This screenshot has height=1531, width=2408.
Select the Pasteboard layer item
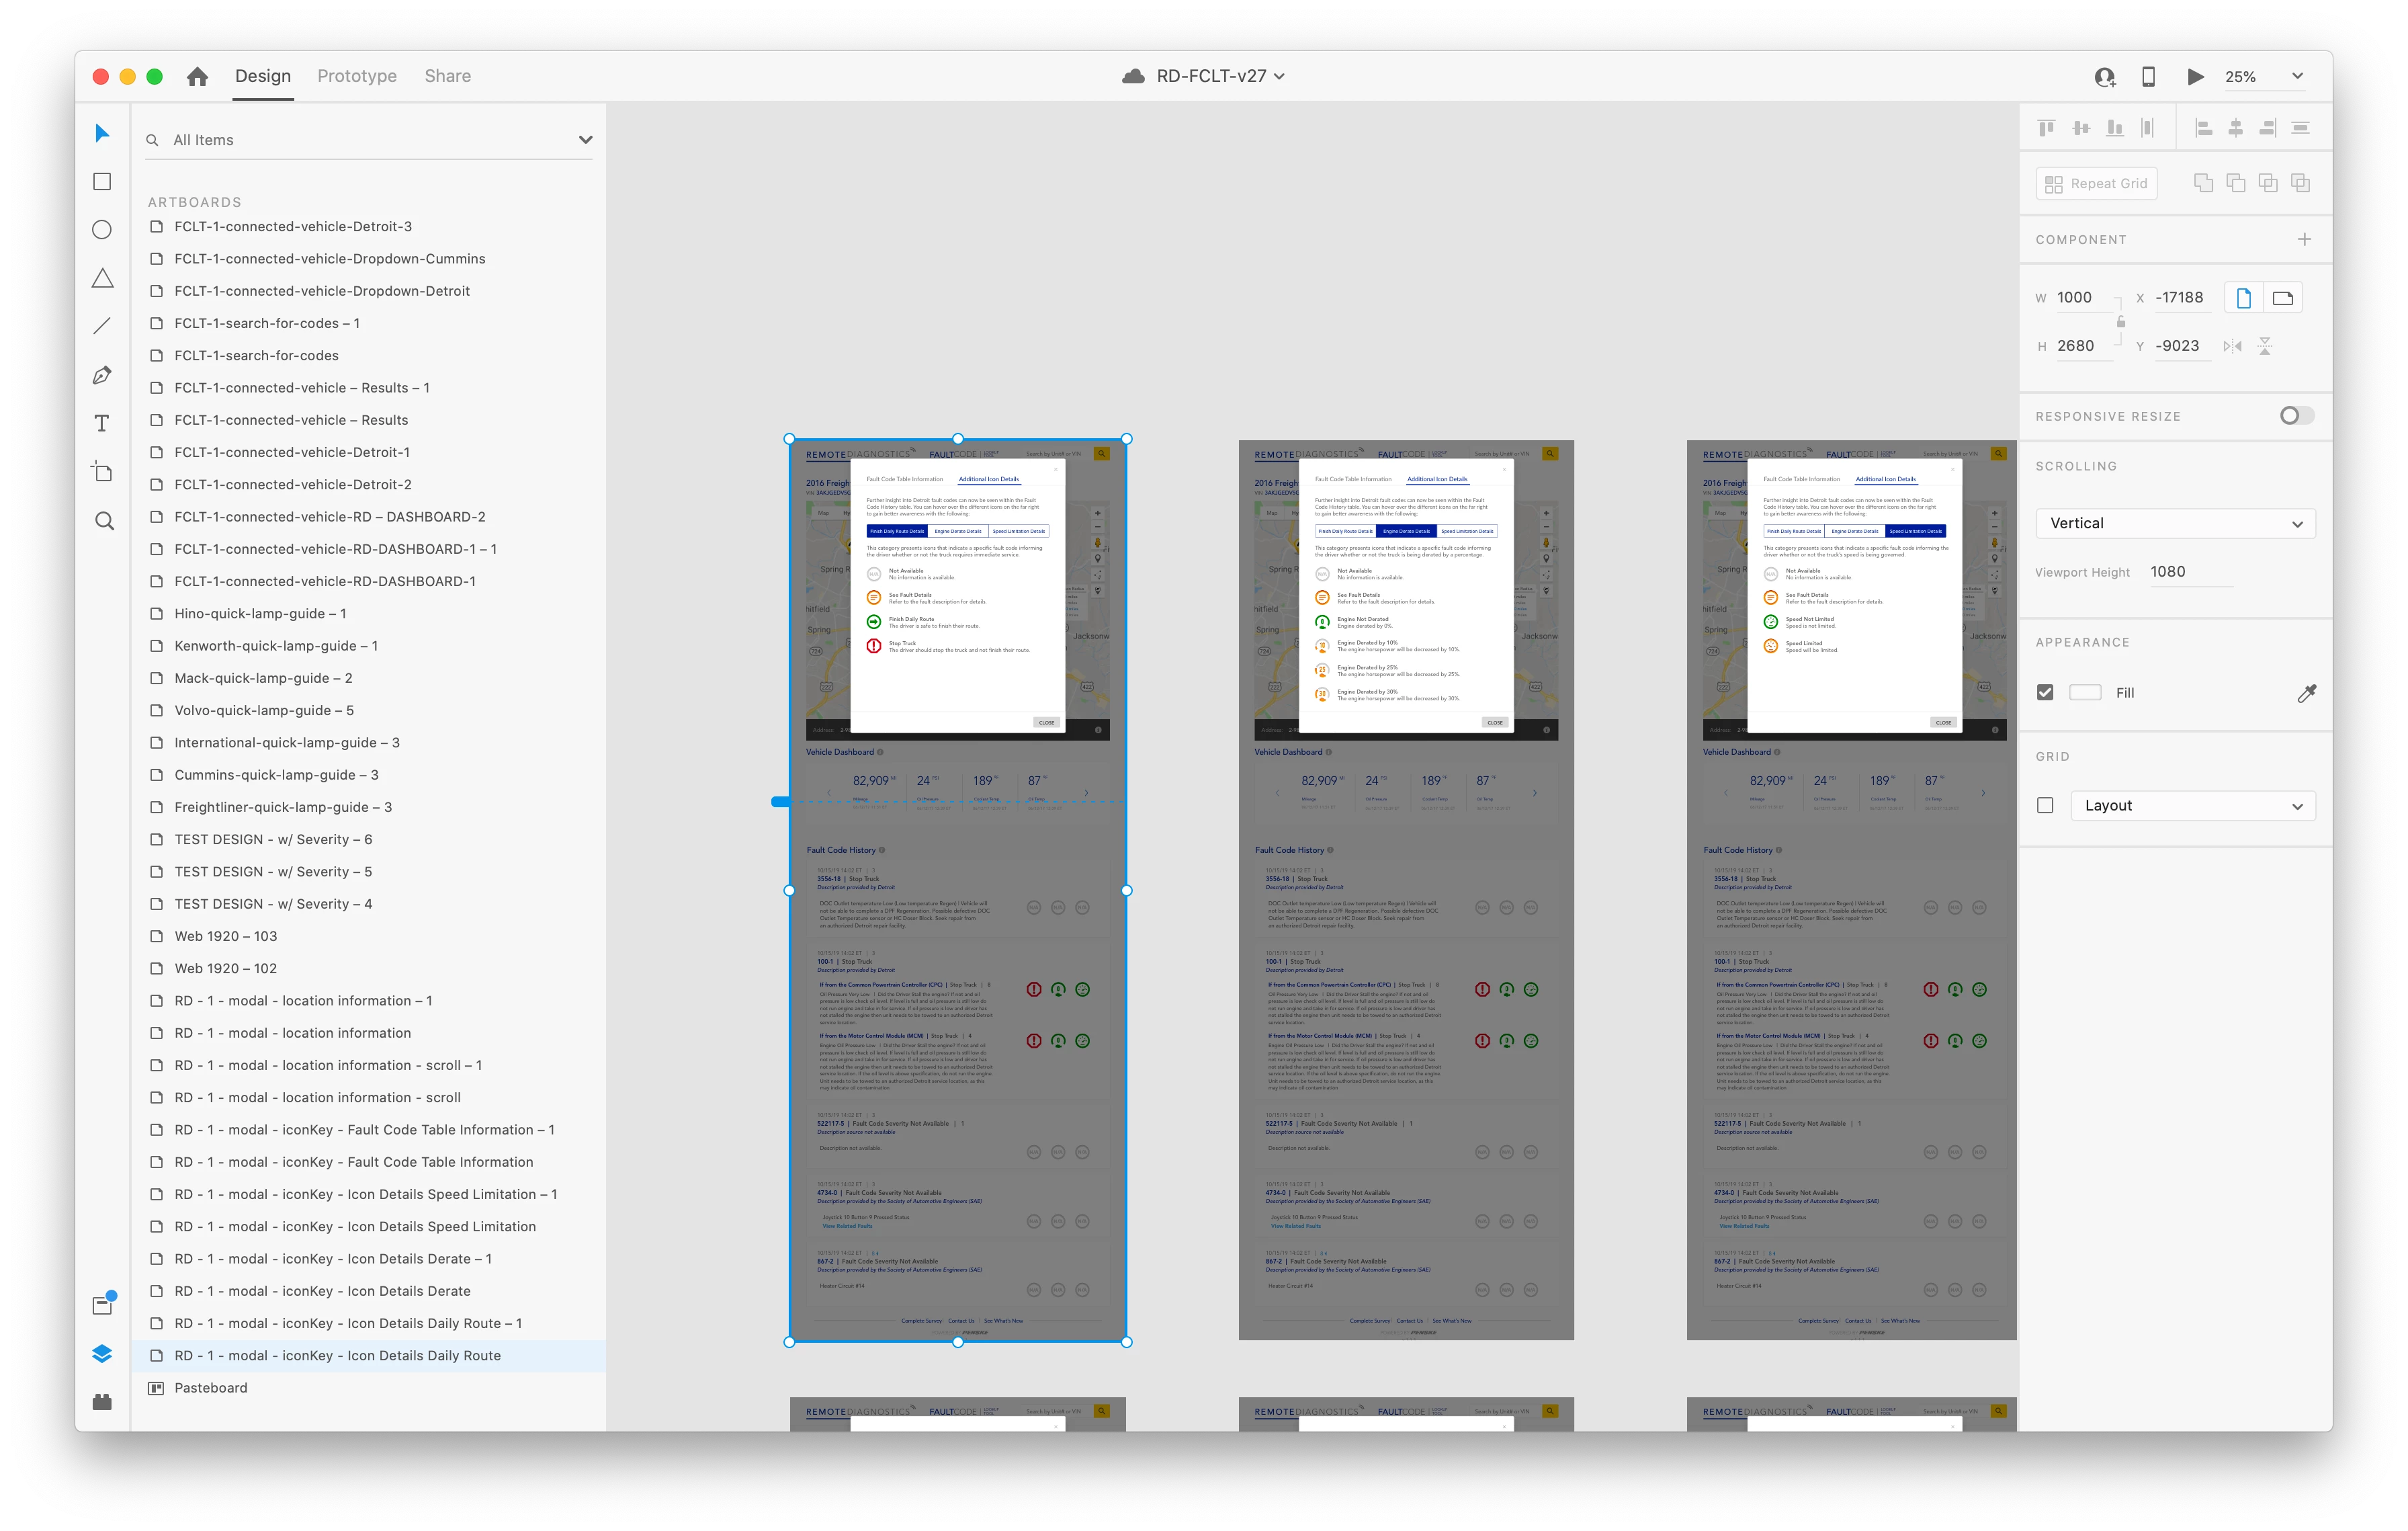pyautogui.click(x=211, y=1388)
